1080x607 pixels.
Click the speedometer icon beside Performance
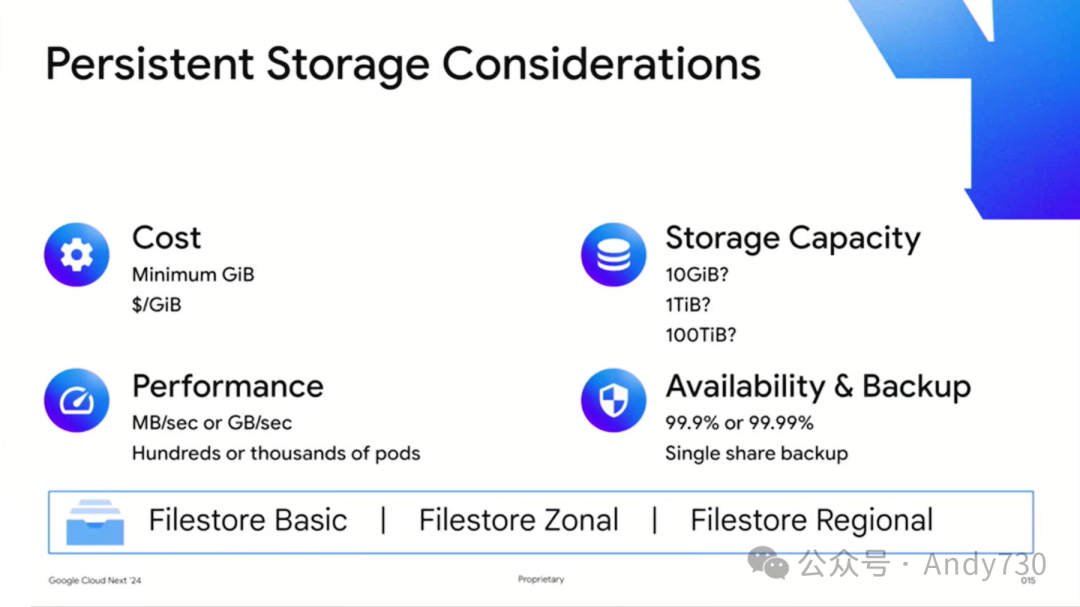(76, 401)
